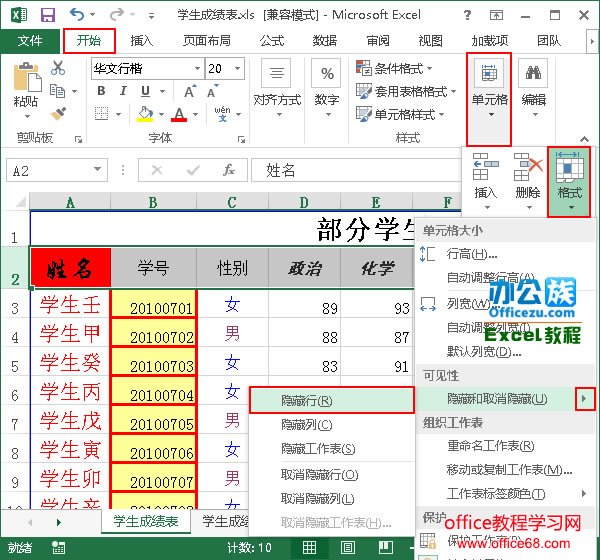
Task: Click the Delete cells icon
Action: tap(527, 175)
